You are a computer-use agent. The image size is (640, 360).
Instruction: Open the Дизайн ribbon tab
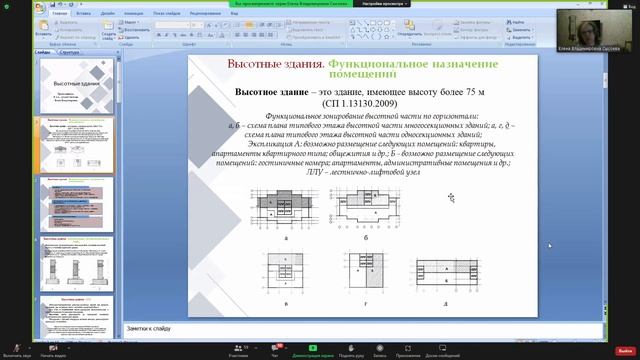(108, 13)
